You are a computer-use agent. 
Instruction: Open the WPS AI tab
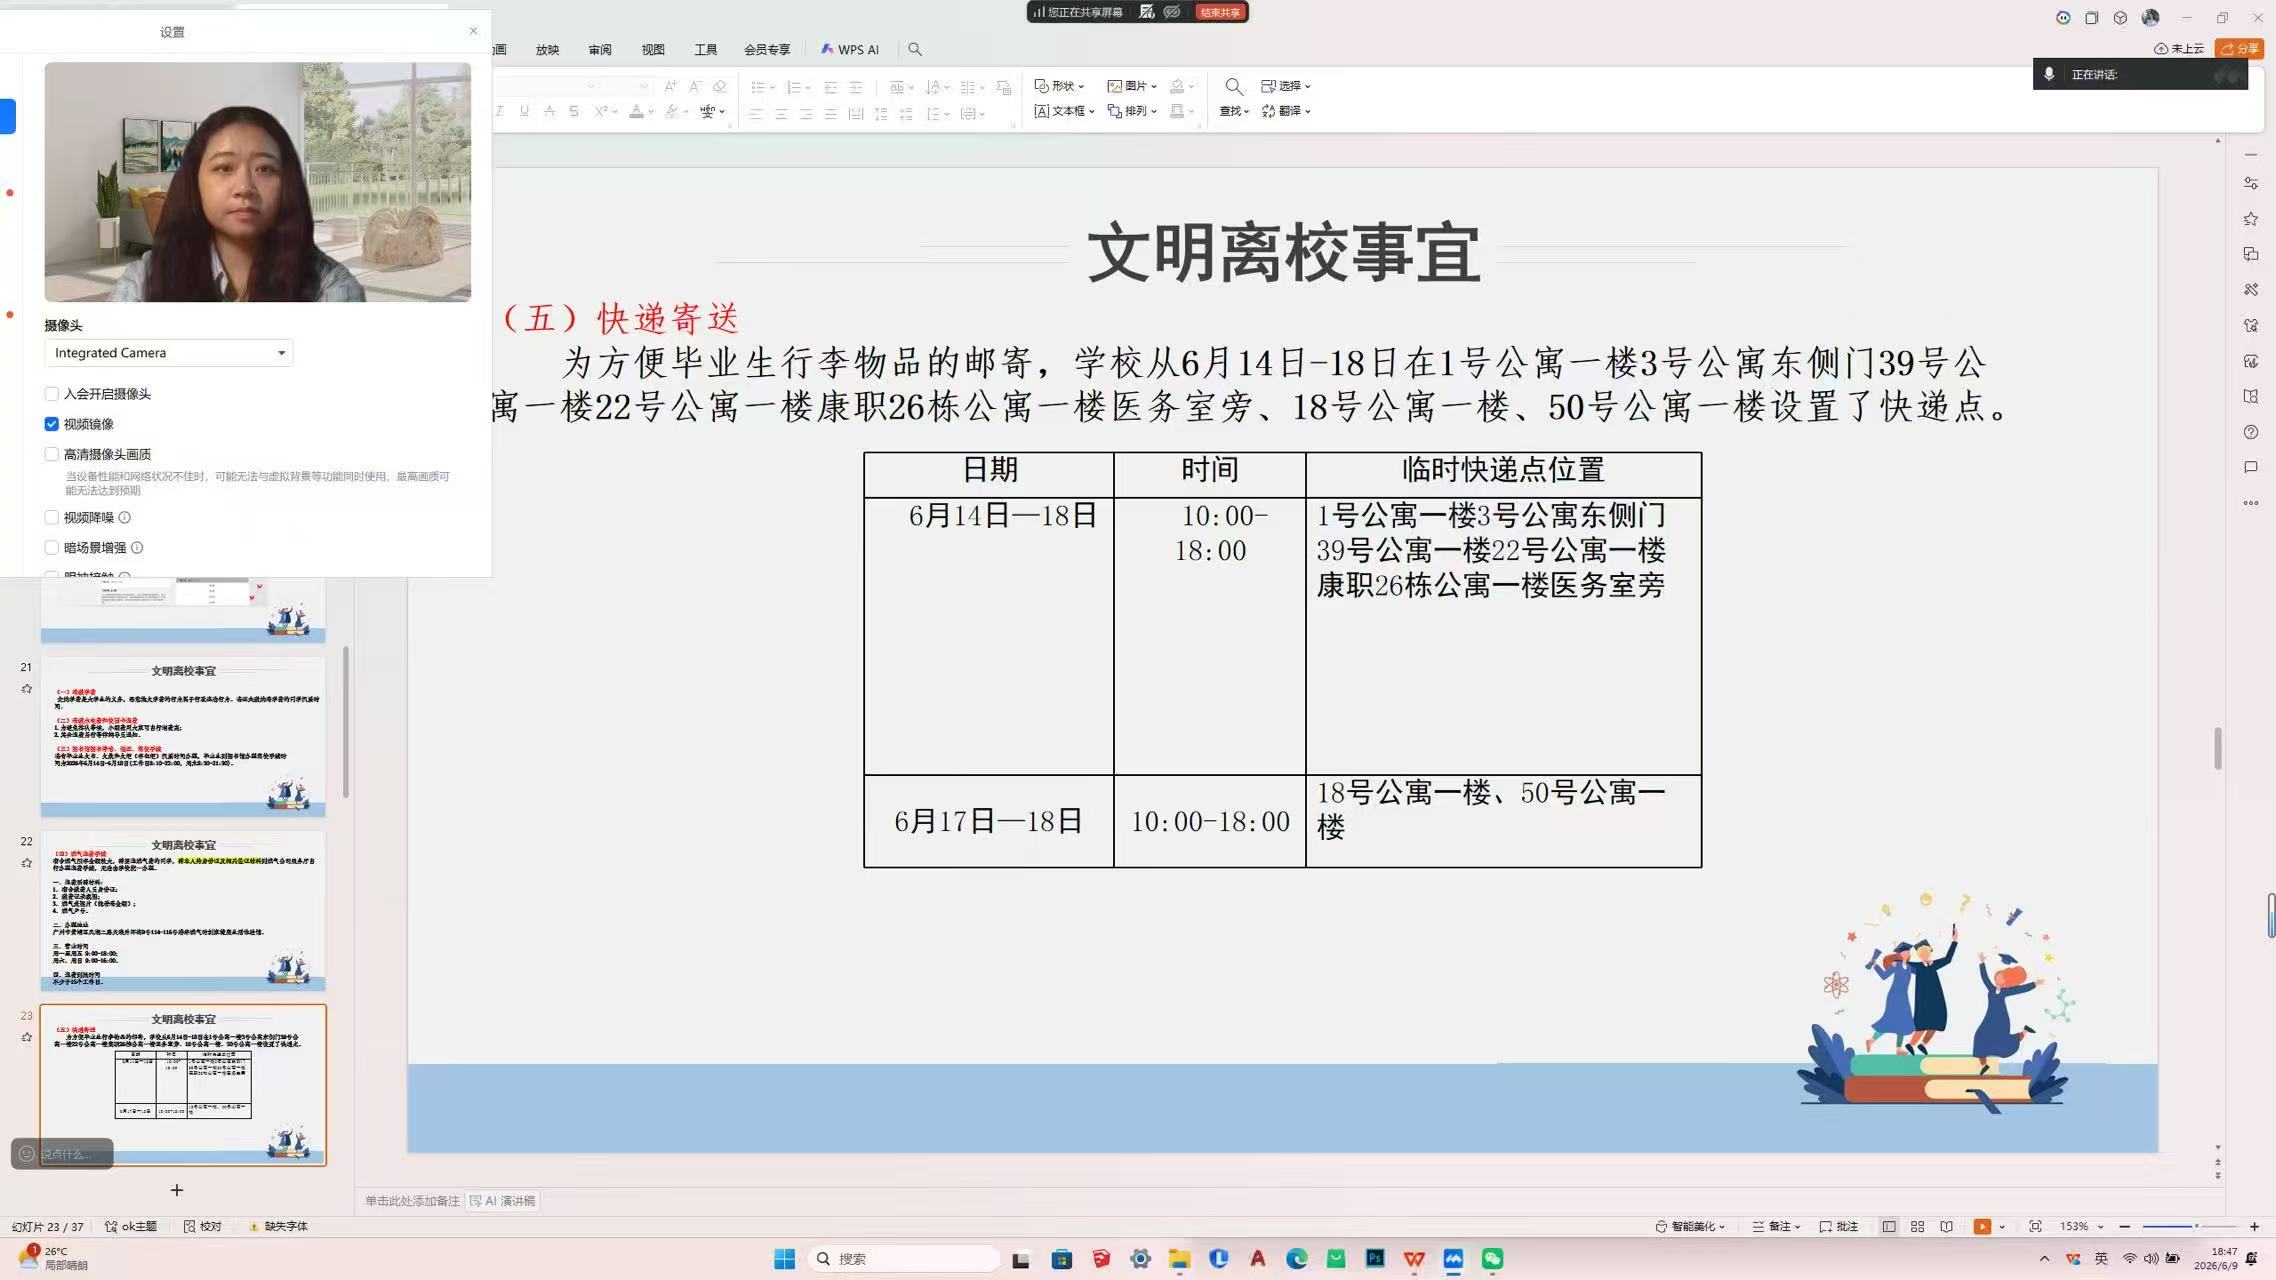[x=850, y=49]
